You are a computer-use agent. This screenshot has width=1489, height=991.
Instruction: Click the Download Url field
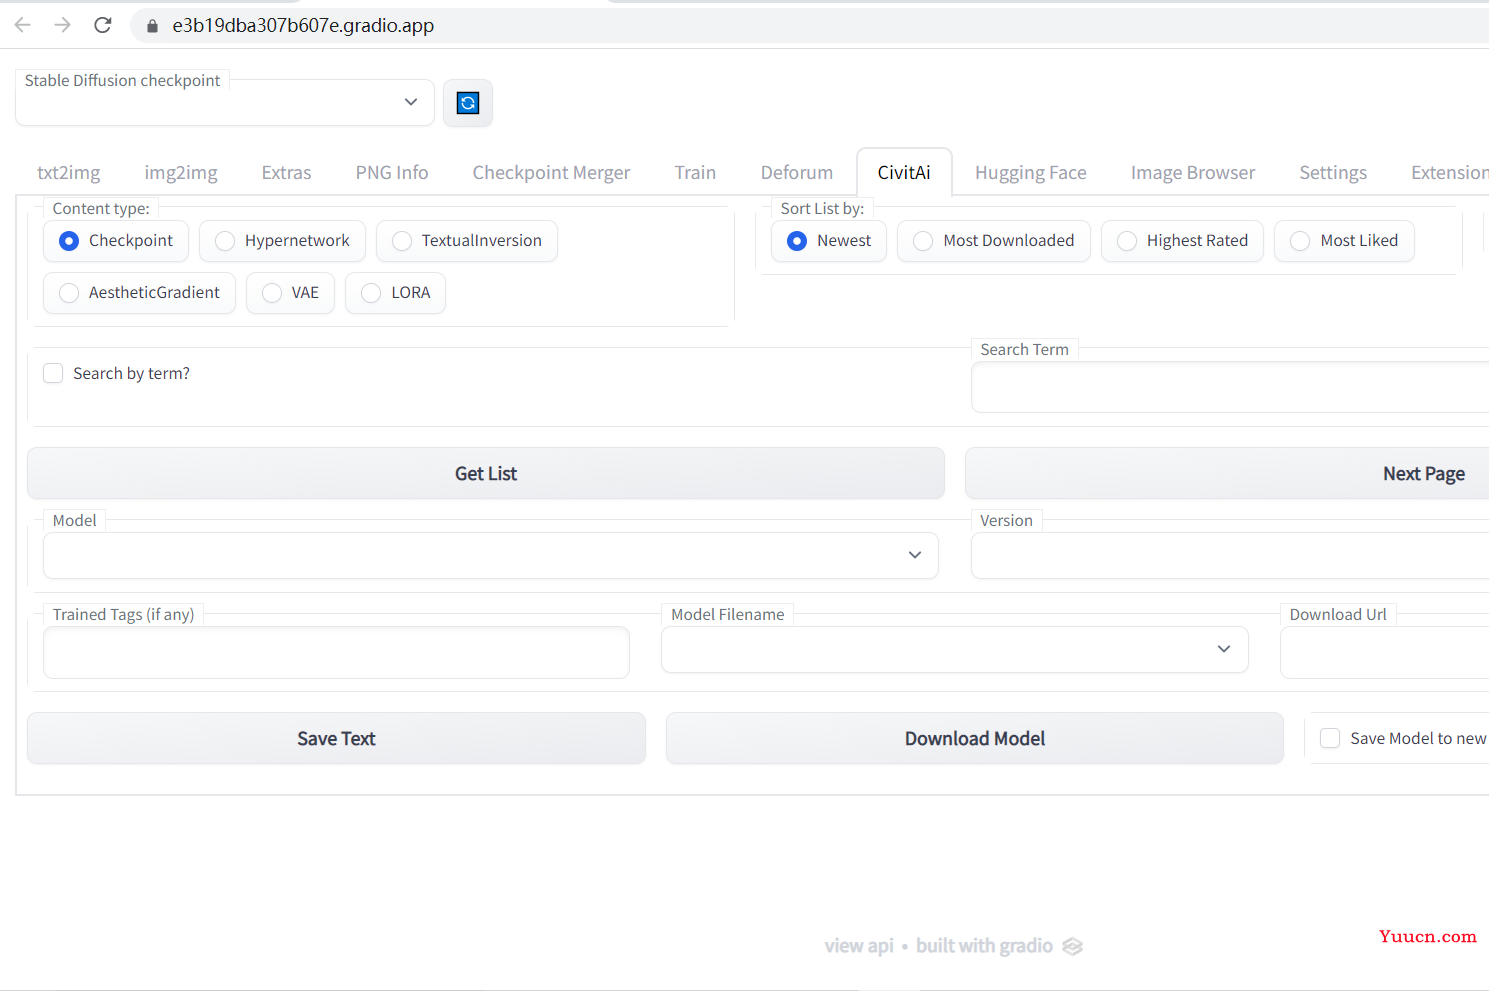[1385, 652]
